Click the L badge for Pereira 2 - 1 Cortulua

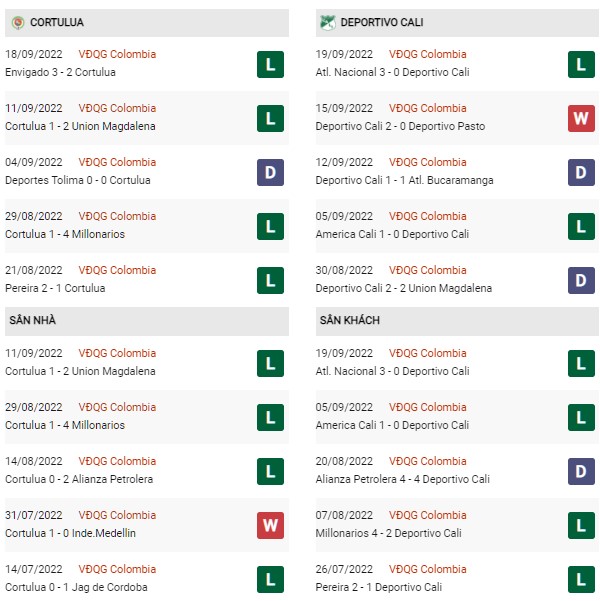coord(270,281)
